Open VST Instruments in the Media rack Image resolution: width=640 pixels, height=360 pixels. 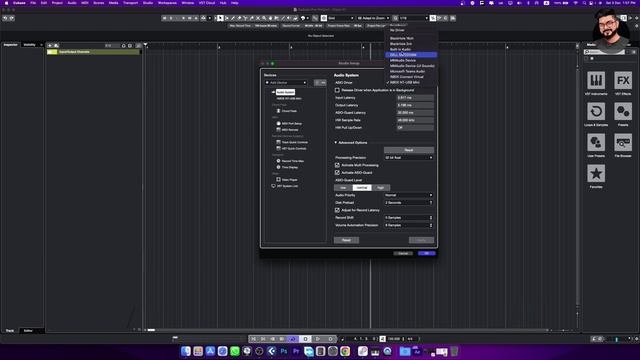[x=596, y=80]
